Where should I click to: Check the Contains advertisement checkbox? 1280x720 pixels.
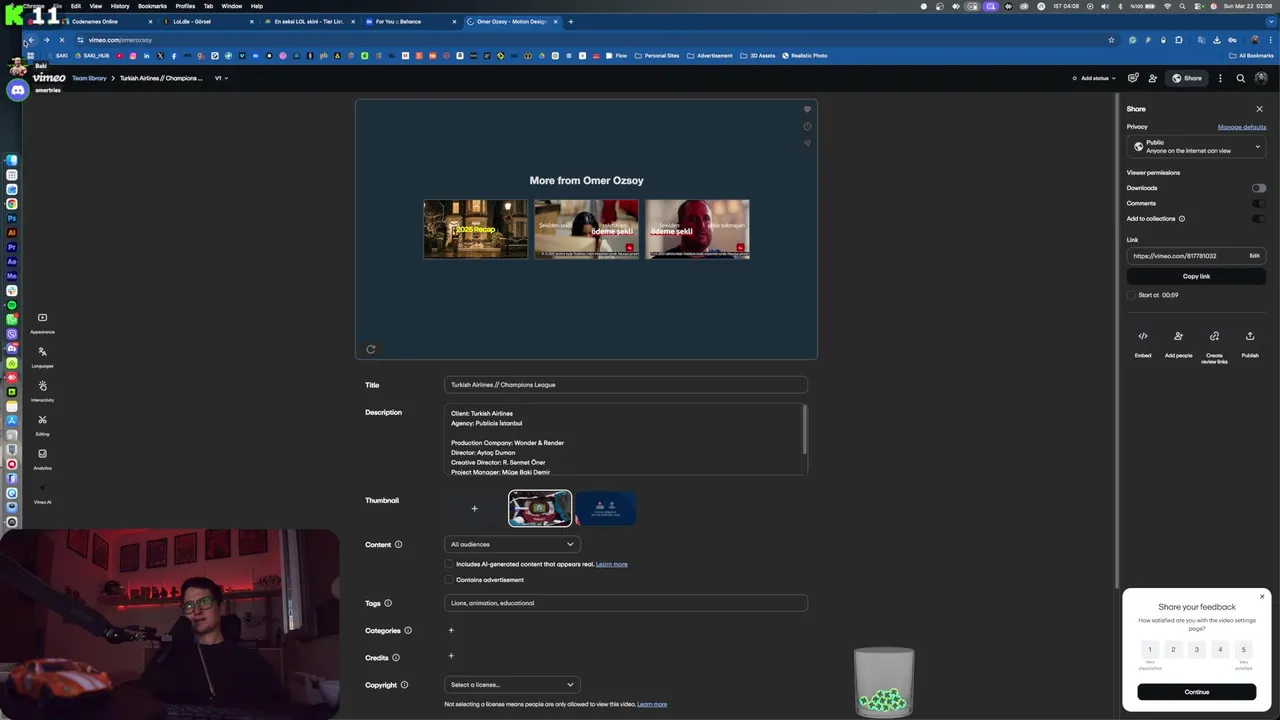[449, 580]
